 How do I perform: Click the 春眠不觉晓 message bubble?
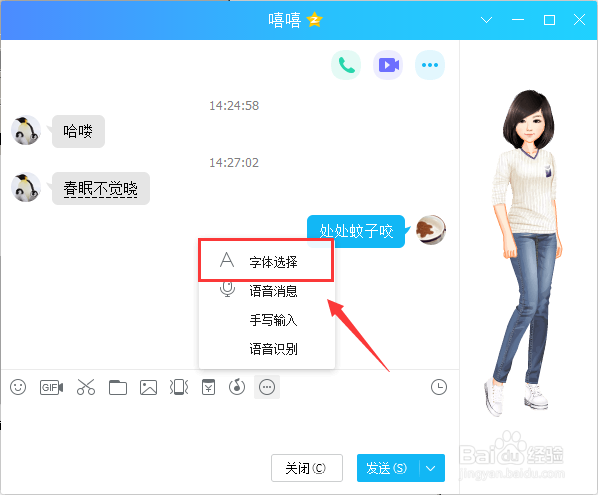[101, 188]
